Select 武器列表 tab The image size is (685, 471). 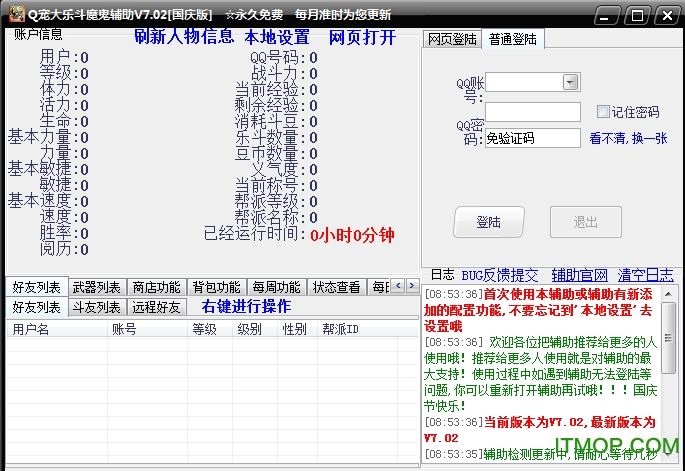97,287
